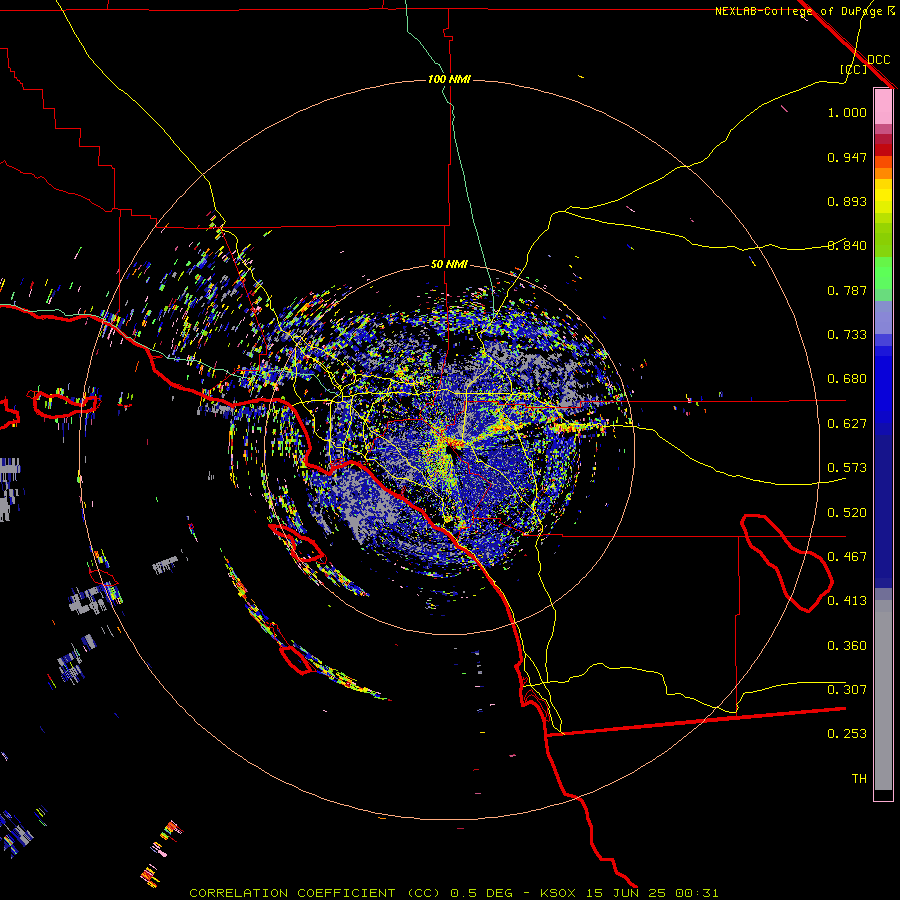
Task: Click the 0.840 legend value
Action: (847, 246)
